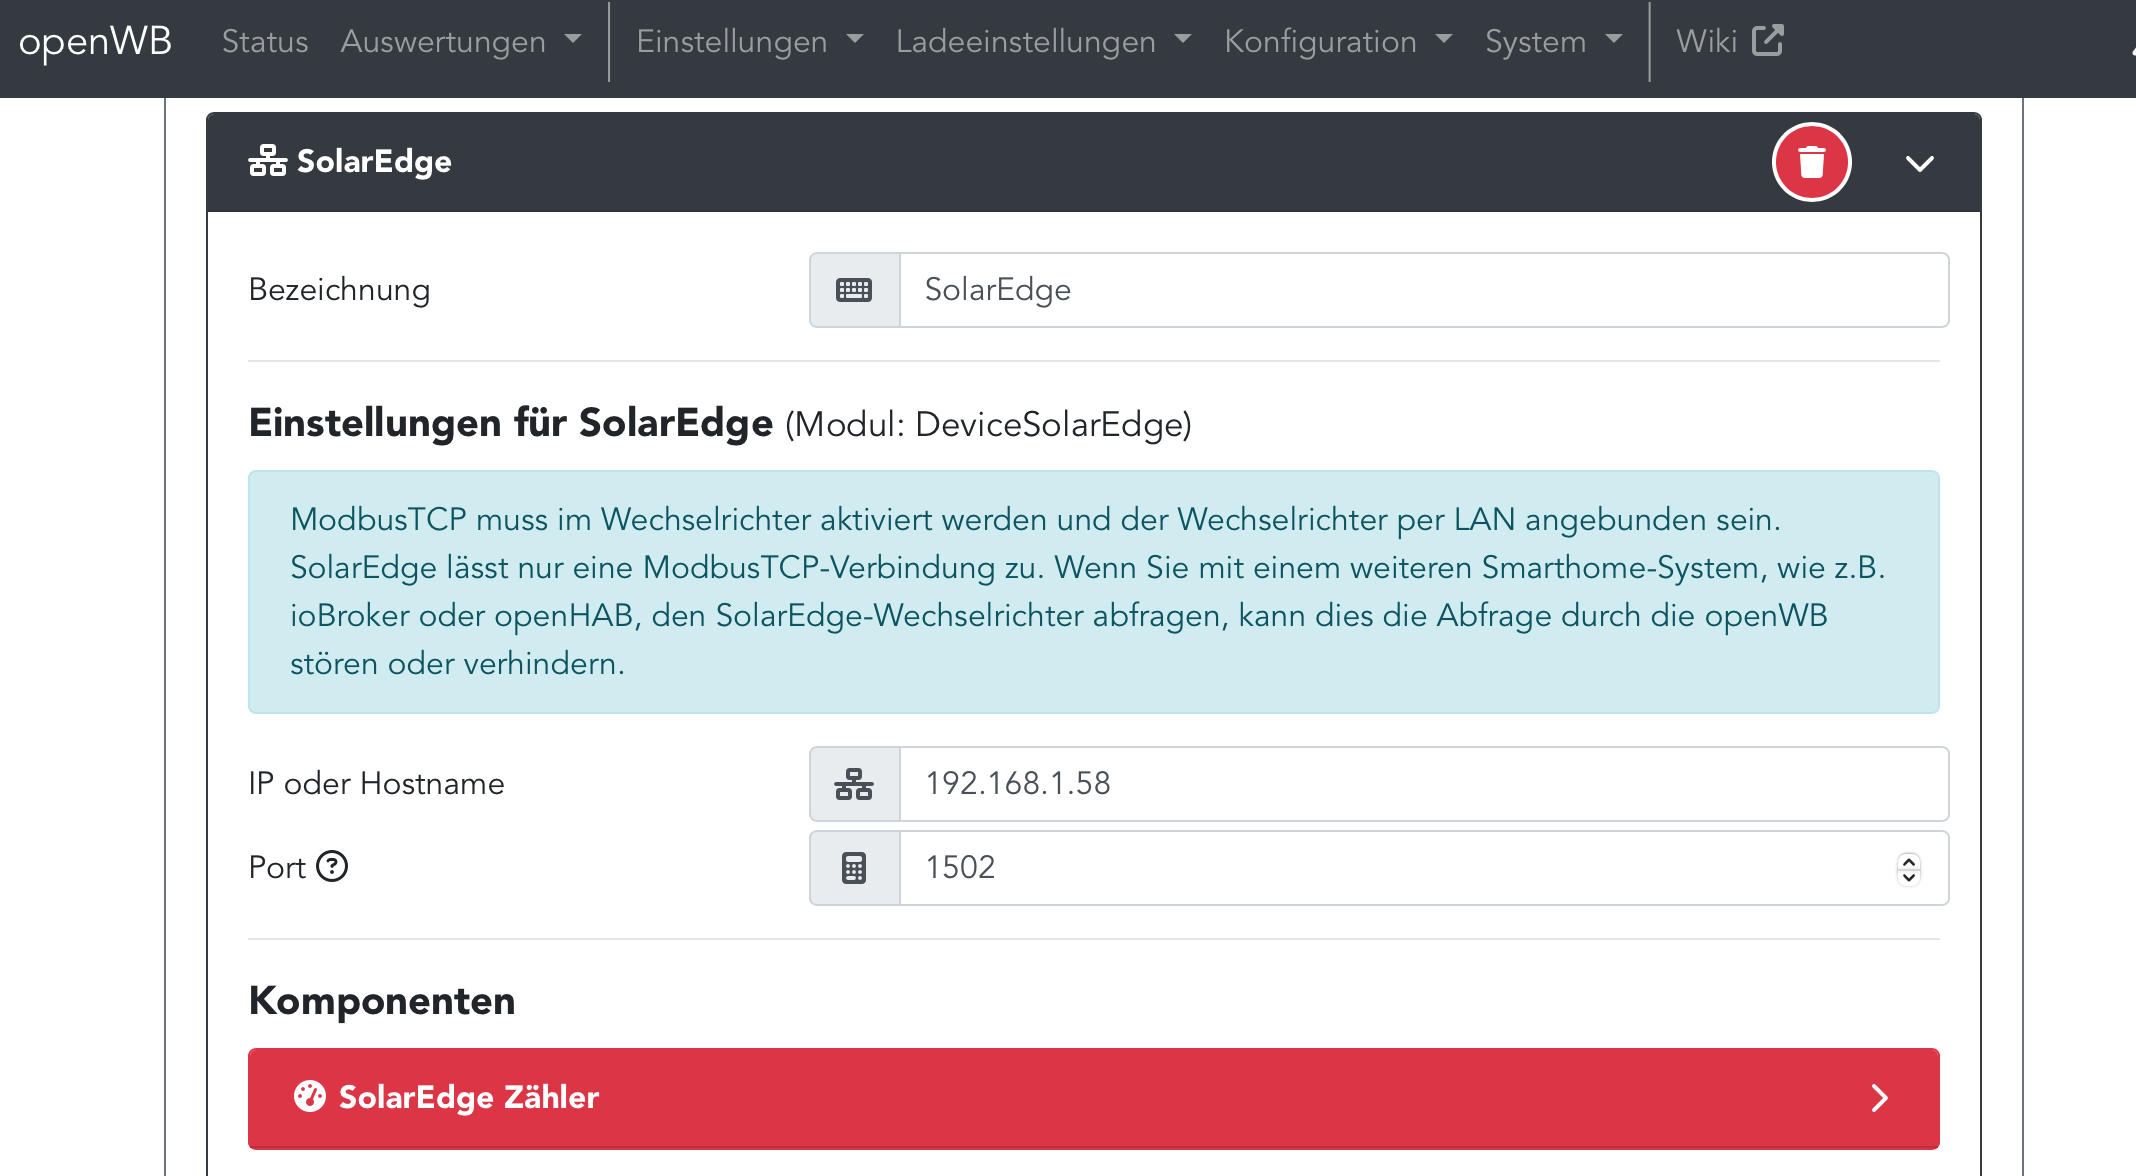The image size is (2136, 1176).
Task: Click the calculator icon beside Port field
Action: (x=854, y=868)
